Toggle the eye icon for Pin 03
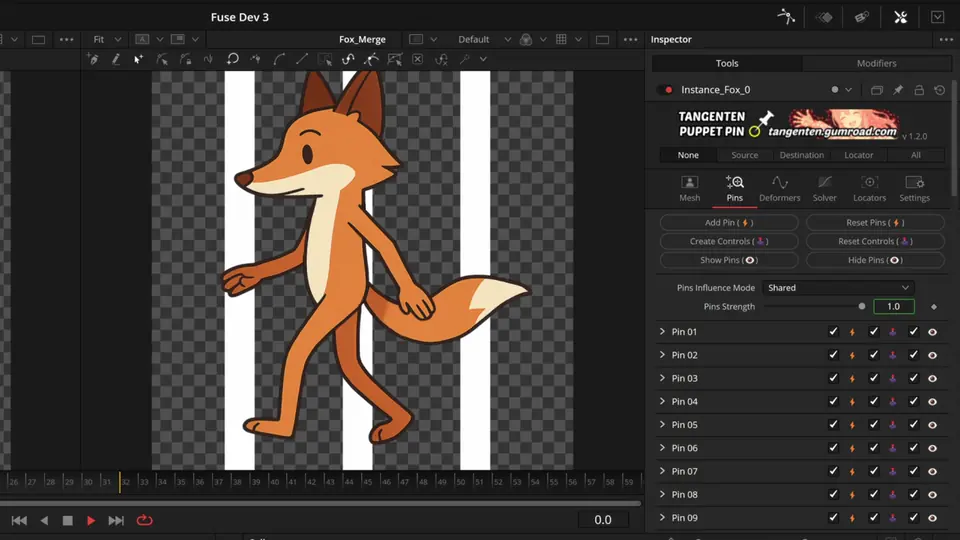 (x=932, y=379)
